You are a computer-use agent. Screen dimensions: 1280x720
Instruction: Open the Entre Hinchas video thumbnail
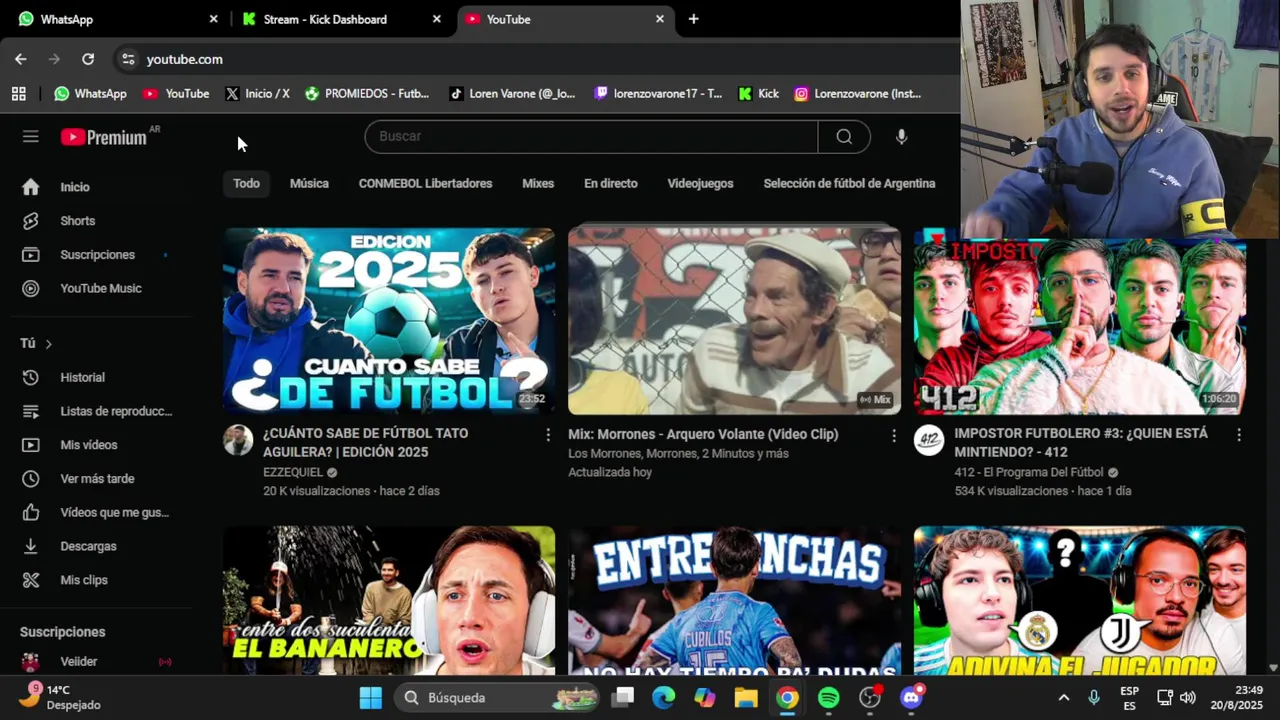coord(734,600)
